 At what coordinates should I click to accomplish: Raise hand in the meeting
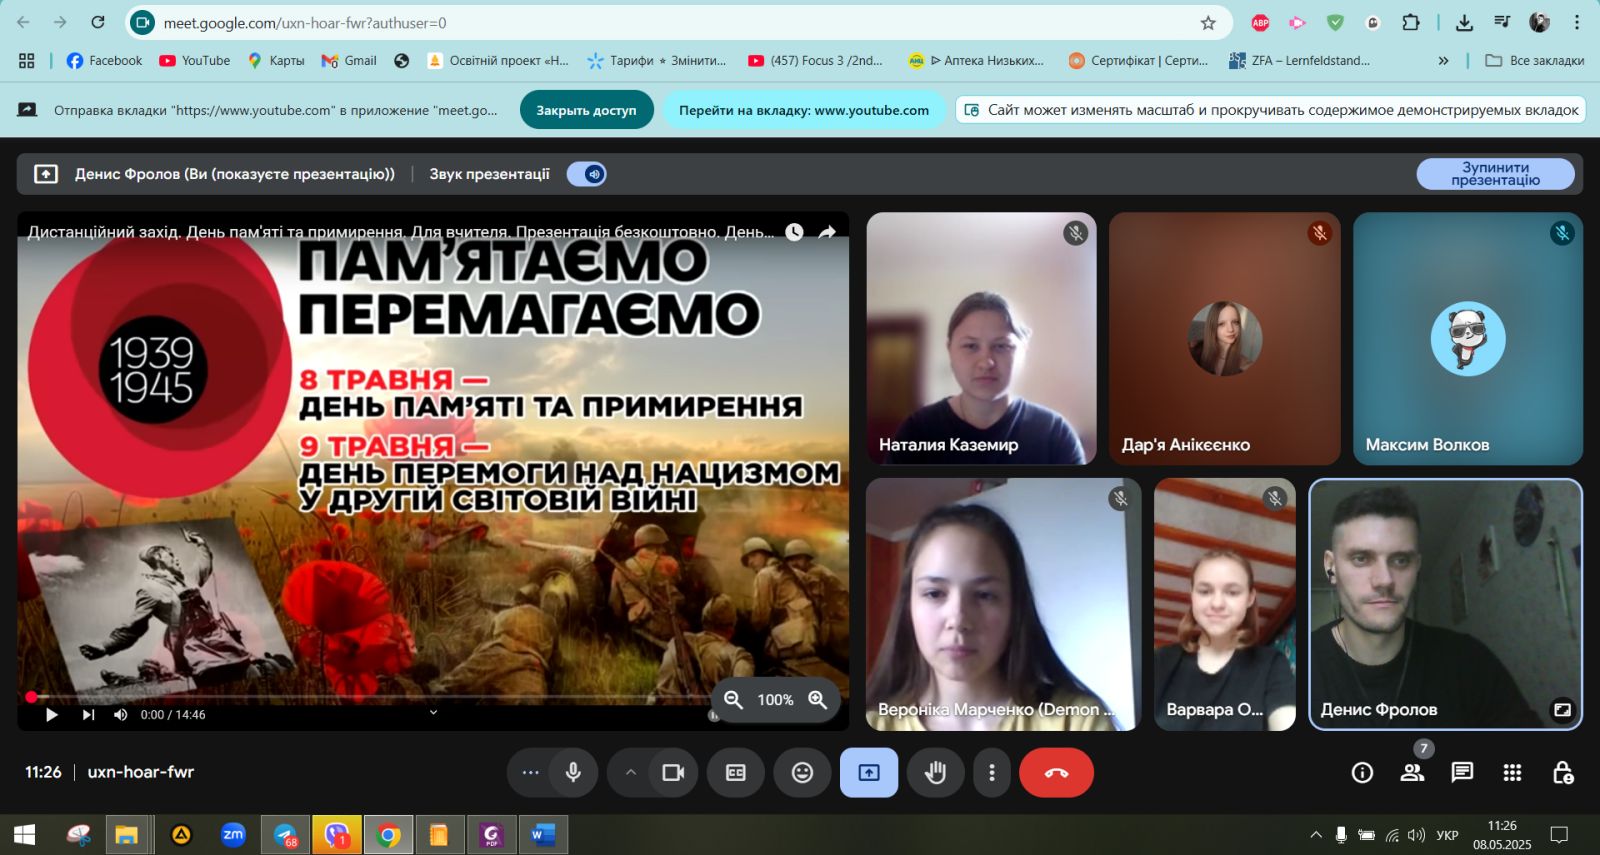(936, 773)
